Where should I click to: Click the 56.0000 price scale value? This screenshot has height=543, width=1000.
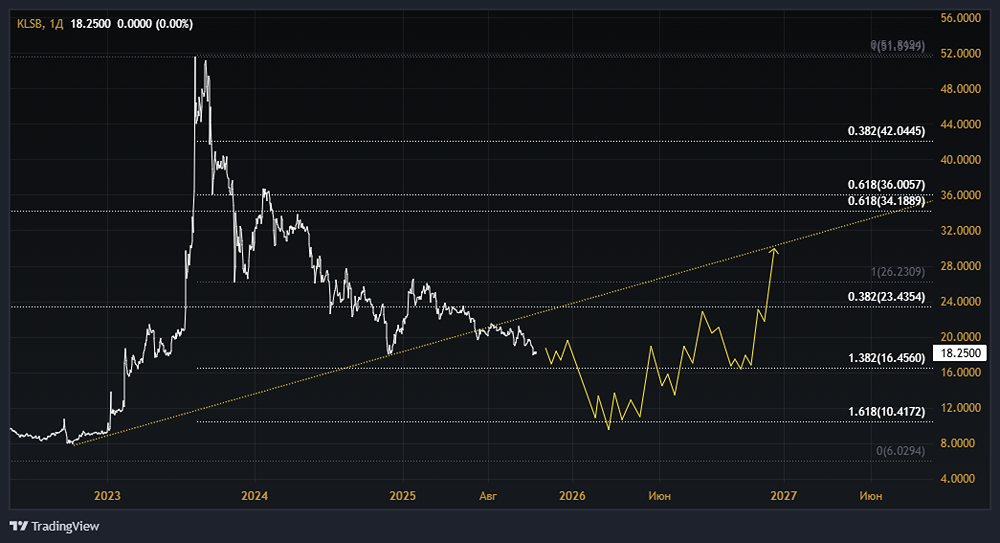point(960,19)
